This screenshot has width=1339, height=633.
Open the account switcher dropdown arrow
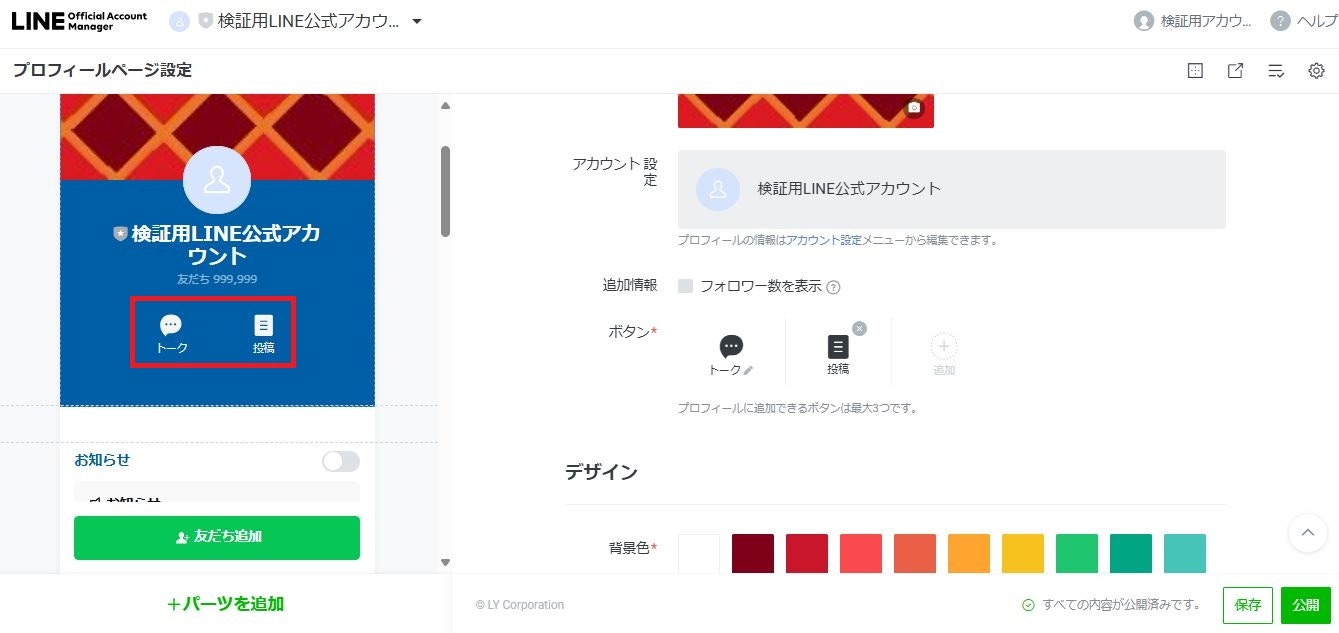point(417,22)
